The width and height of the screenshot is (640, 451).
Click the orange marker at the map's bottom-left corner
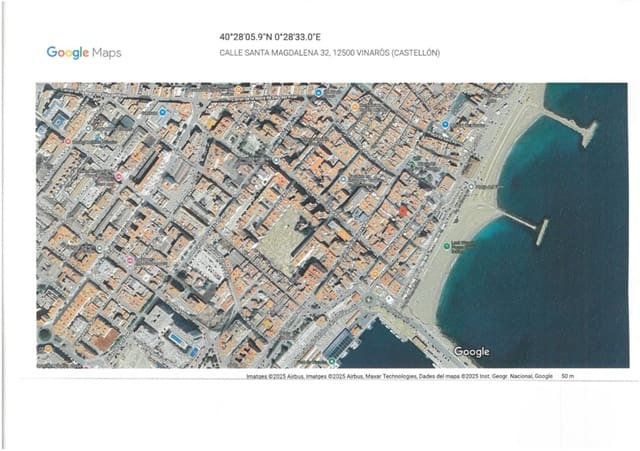47,349
